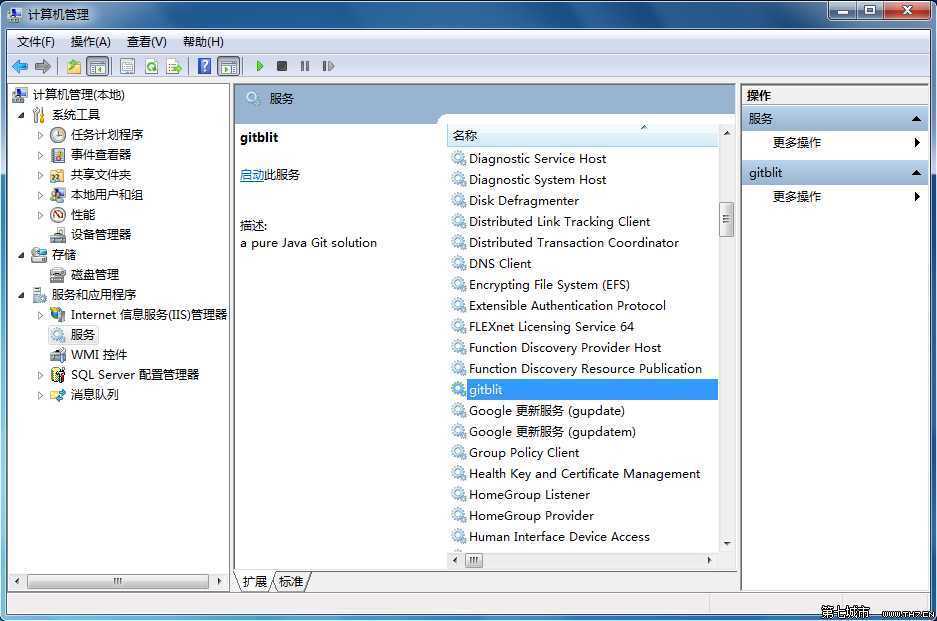Click gear icon beside DNS Client

click(458, 263)
